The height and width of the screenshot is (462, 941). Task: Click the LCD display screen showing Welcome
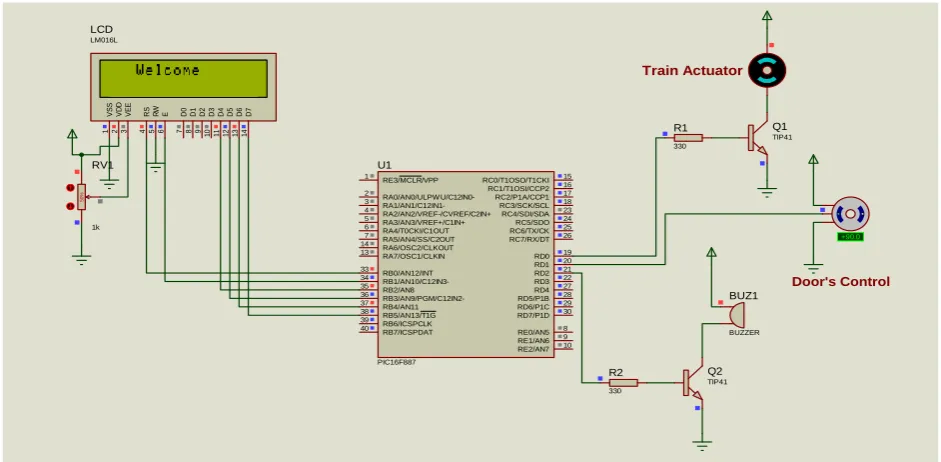tap(184, 78)
